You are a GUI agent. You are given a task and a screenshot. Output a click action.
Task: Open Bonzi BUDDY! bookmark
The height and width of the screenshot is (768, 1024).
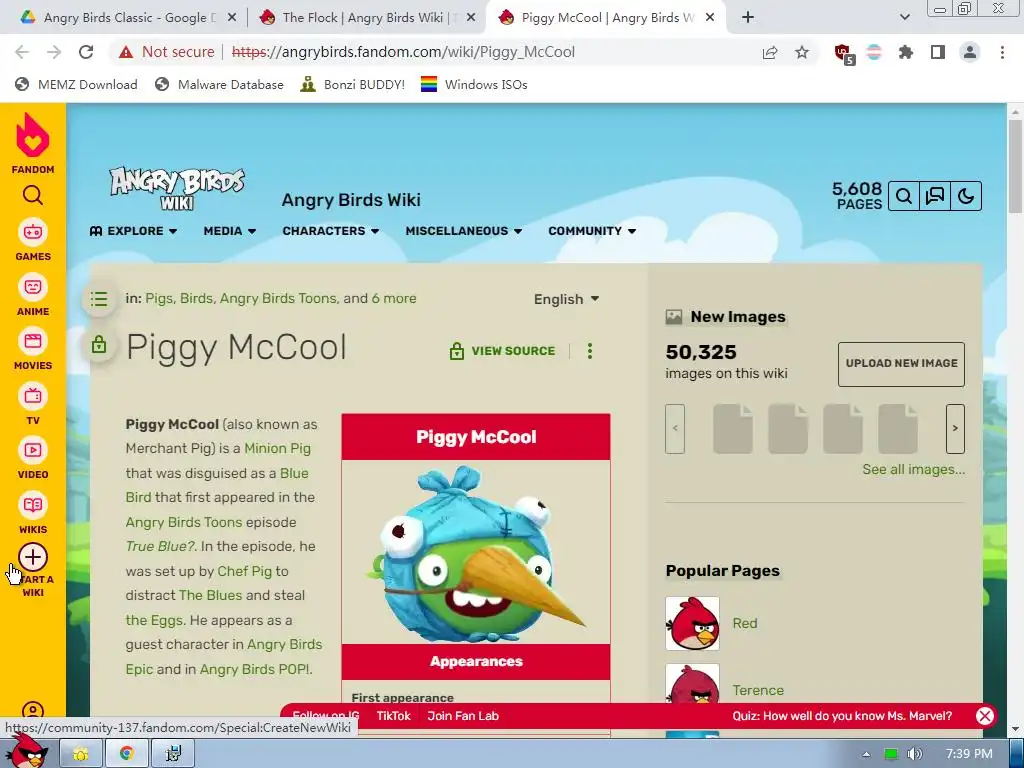point(353,85)
